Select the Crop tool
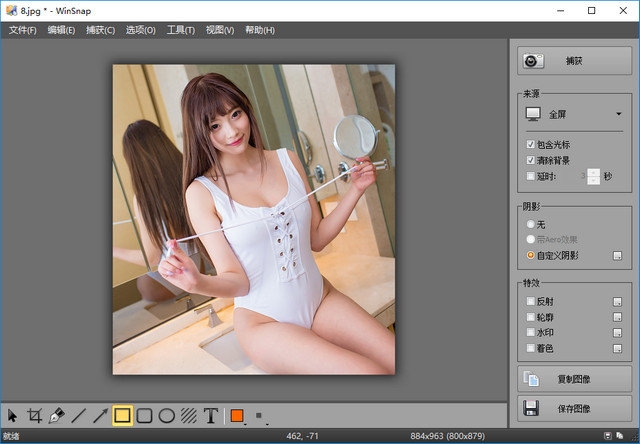The height and width of the screenshot is (444, 640). click(x=35, y=415)
